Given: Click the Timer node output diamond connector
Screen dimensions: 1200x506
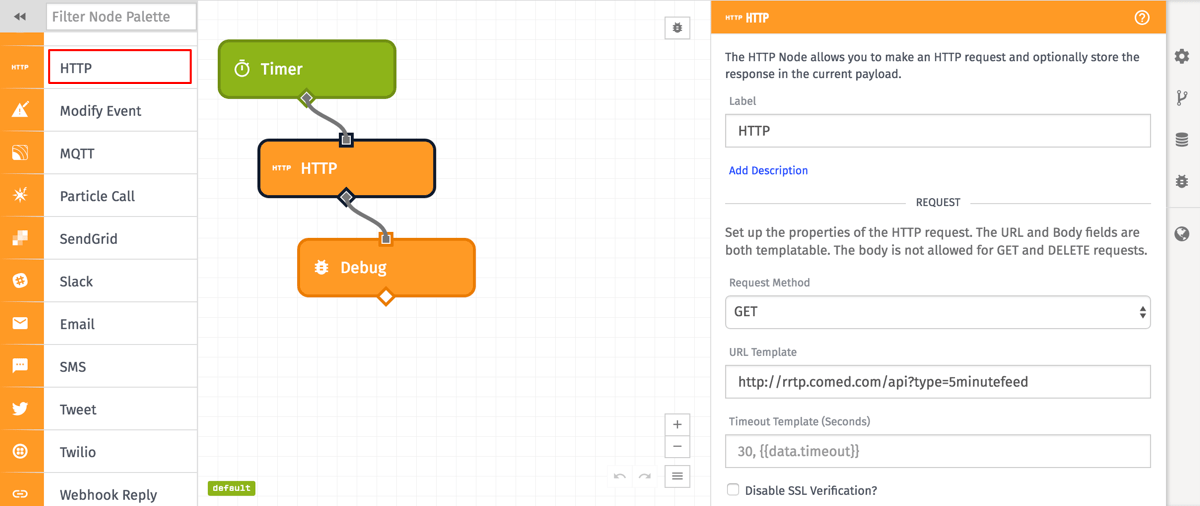Looking at the screenshot, I should pos(307,98).
